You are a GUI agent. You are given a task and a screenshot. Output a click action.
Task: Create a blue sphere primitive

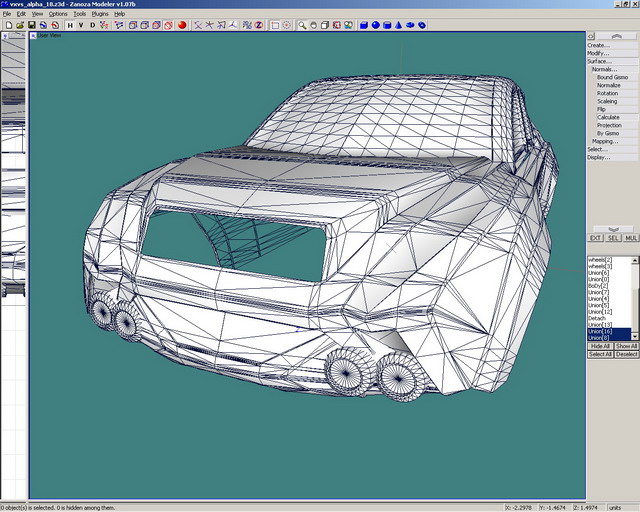click(376, 25)
